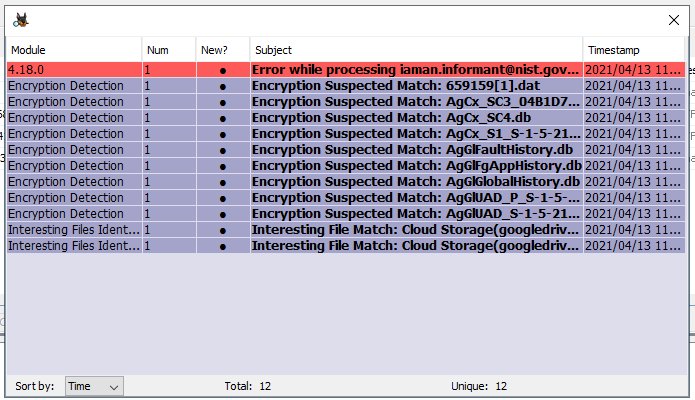Sort by the Module column header
Image resolution: width=695 pixels, height=400 pixels.
[x=74, y=50]
